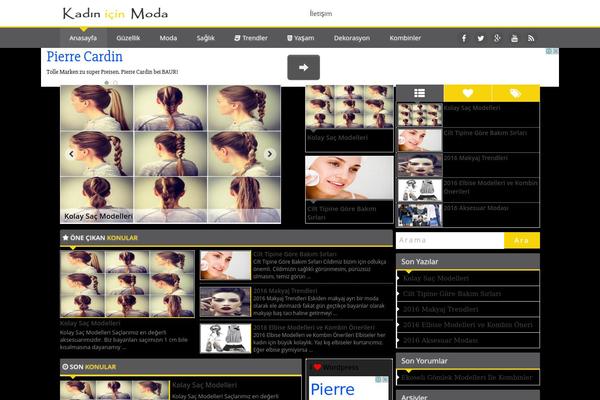
Task: Click the yellow Ara search button
Action: (522, 240)
